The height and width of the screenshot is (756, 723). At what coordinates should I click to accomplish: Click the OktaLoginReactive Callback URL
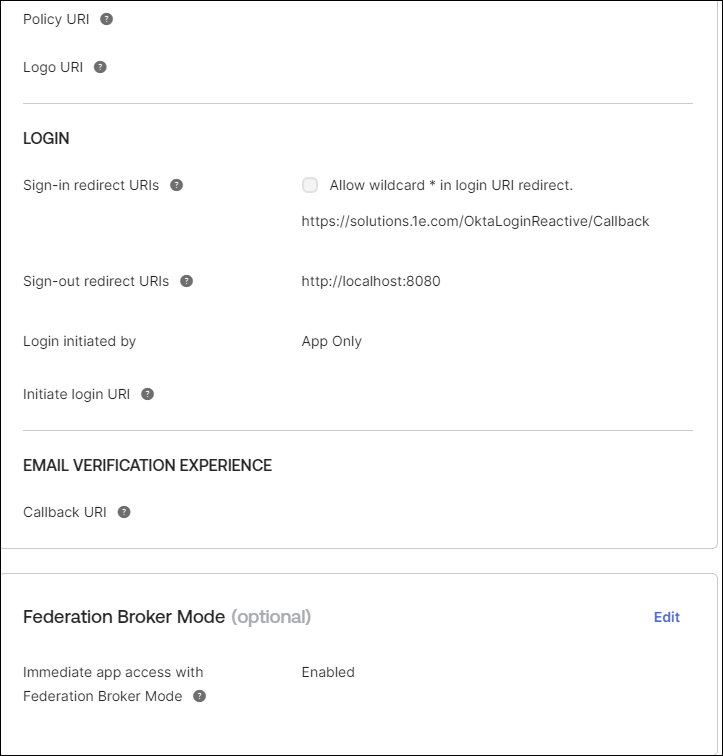[x=475, y=221]
